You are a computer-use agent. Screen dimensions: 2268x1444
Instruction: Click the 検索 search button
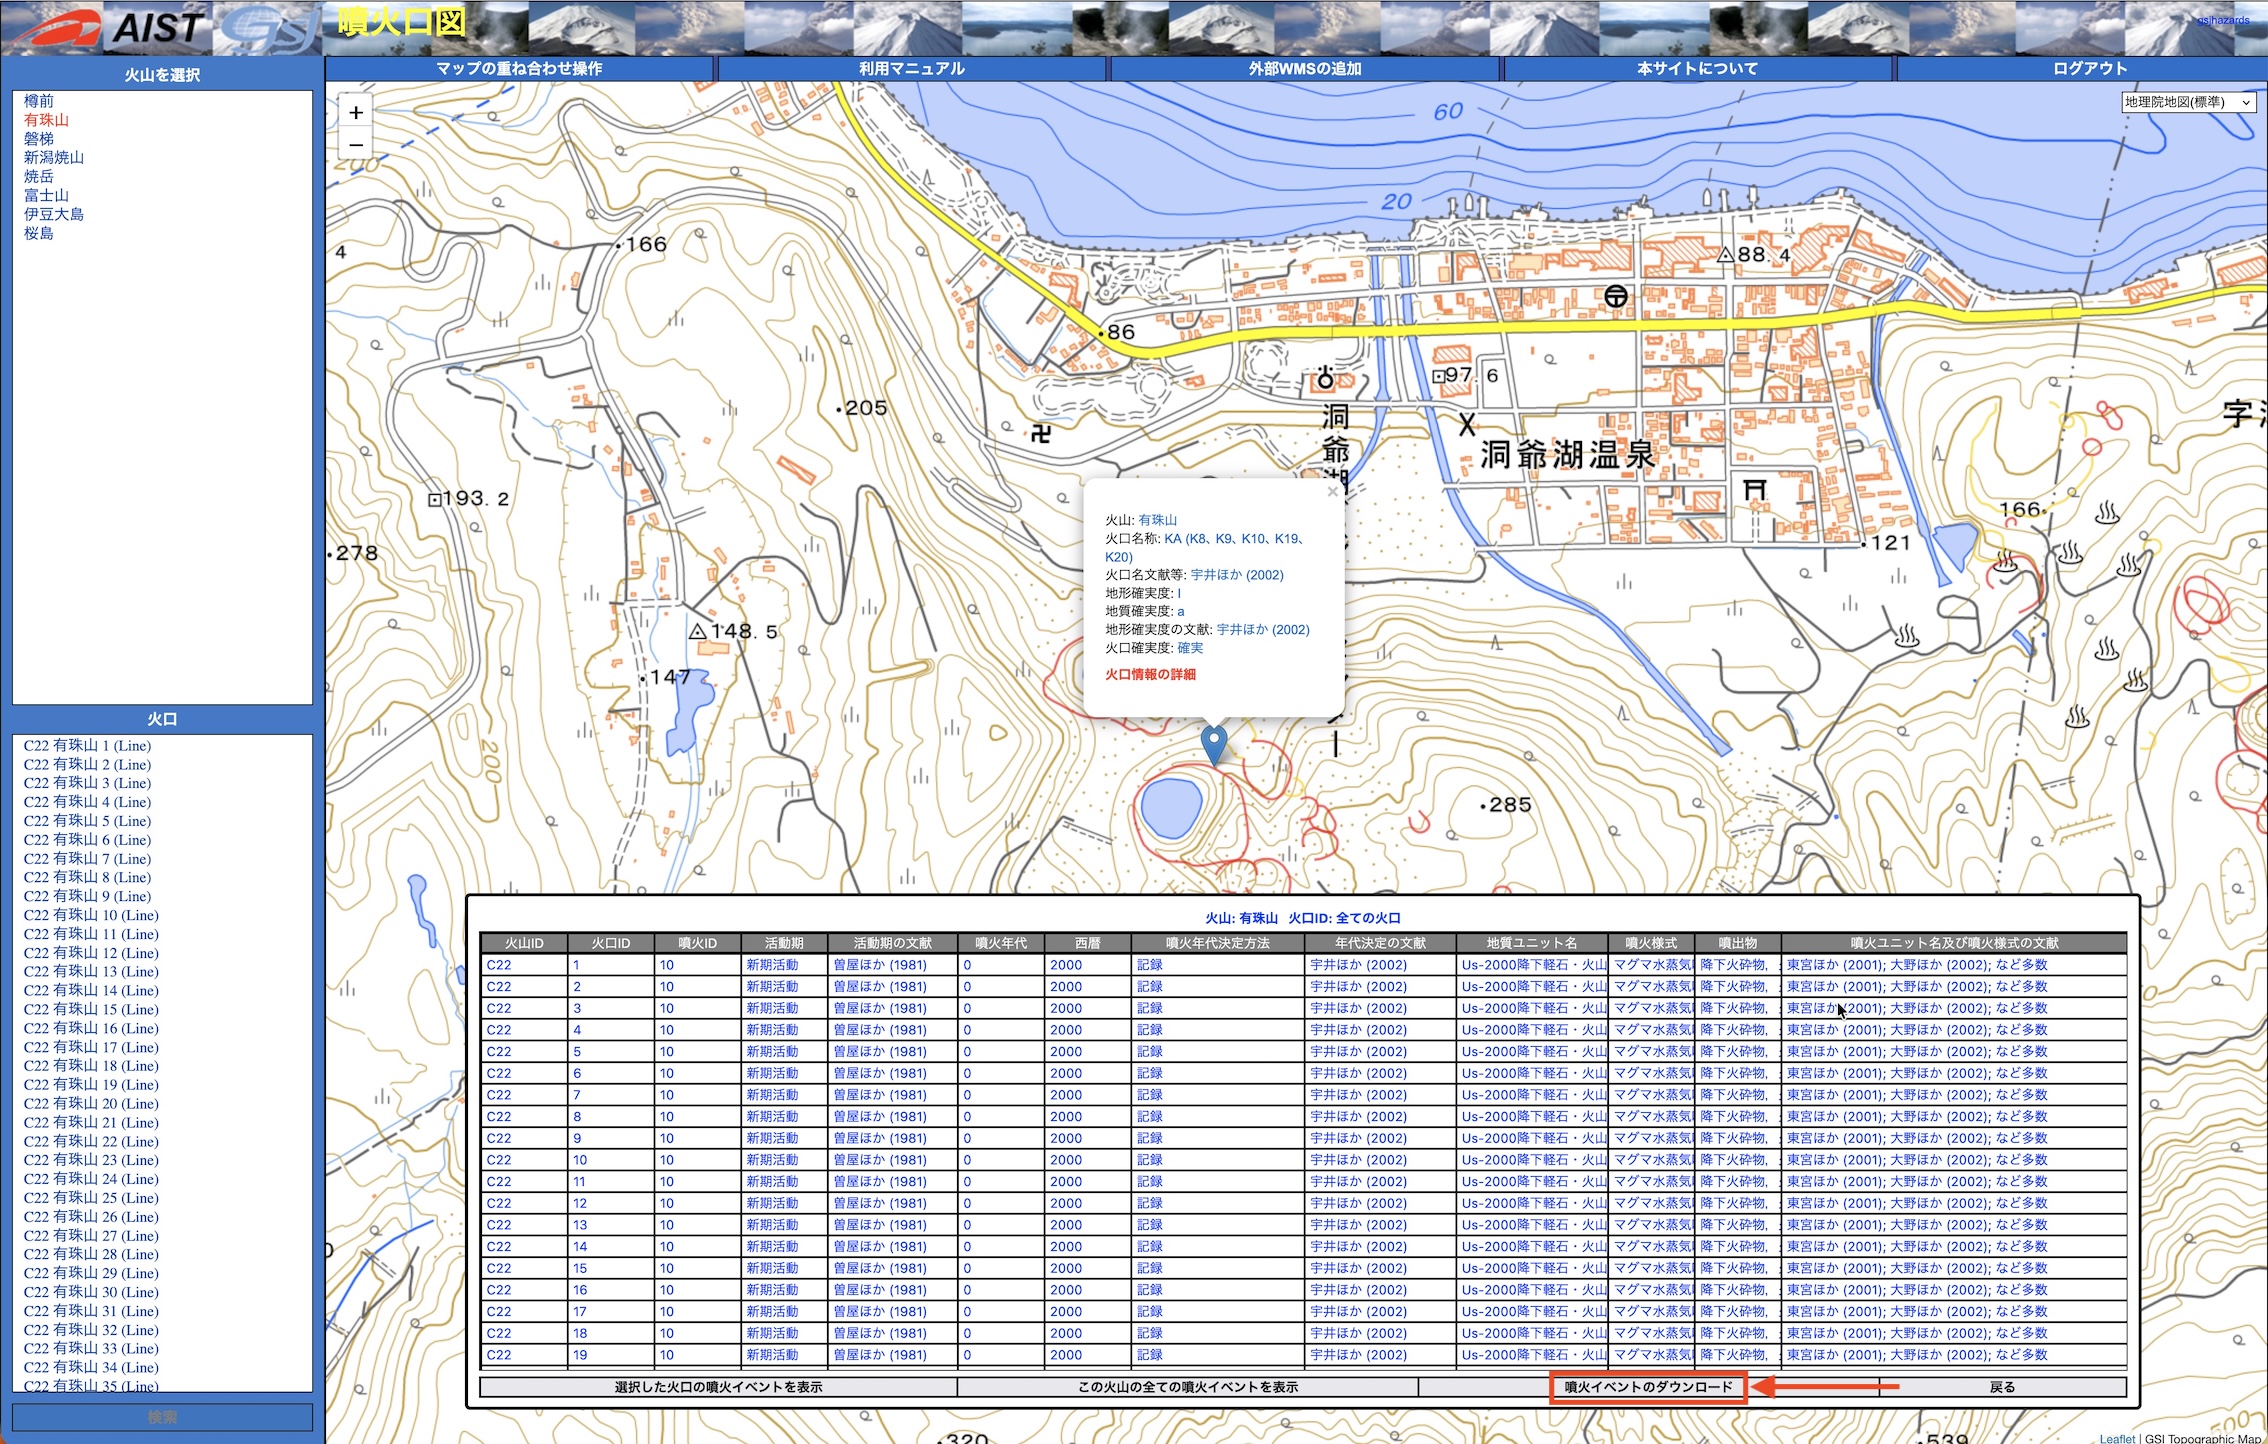point(162,1417)
